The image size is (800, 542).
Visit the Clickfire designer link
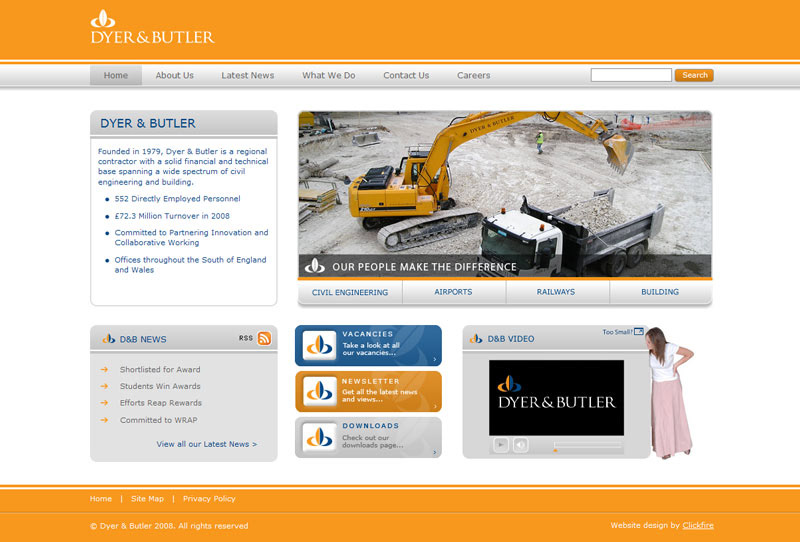point(698,525)
